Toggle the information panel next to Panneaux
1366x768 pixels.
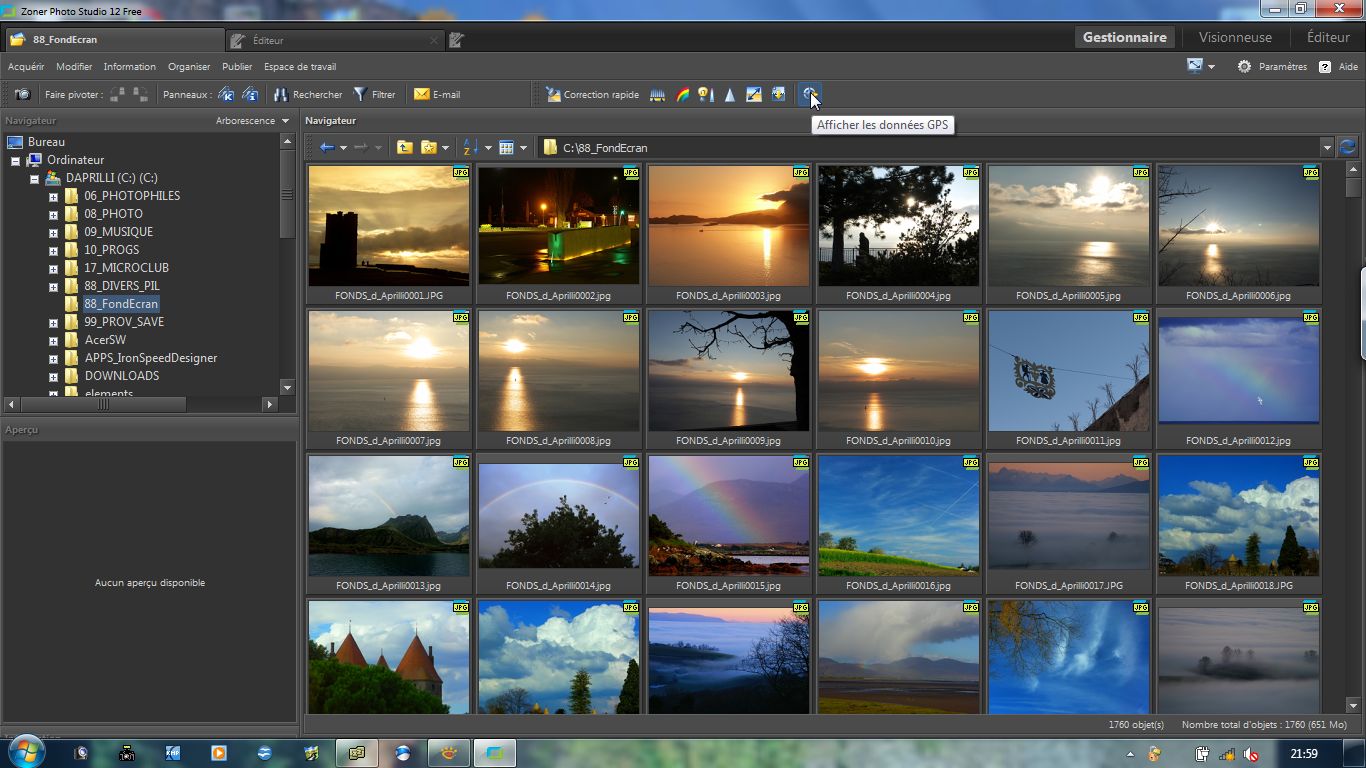pyautogui.click(x=250, y=94)
